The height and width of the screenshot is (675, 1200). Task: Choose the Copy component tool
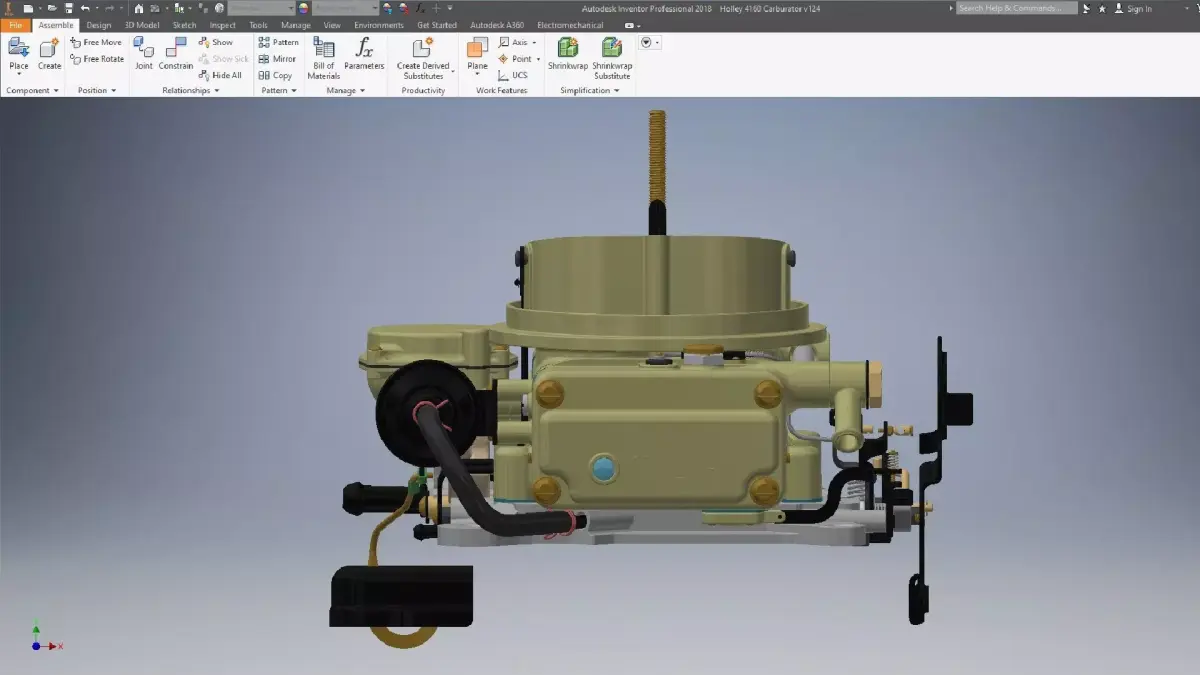click(275, 75)
